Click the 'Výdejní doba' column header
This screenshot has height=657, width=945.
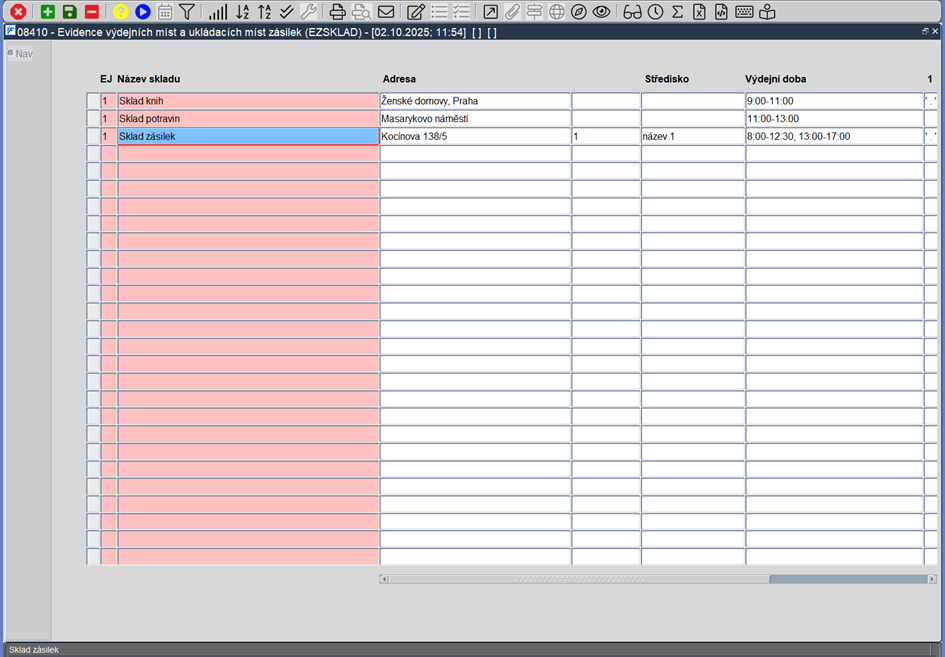pos(775,79)
